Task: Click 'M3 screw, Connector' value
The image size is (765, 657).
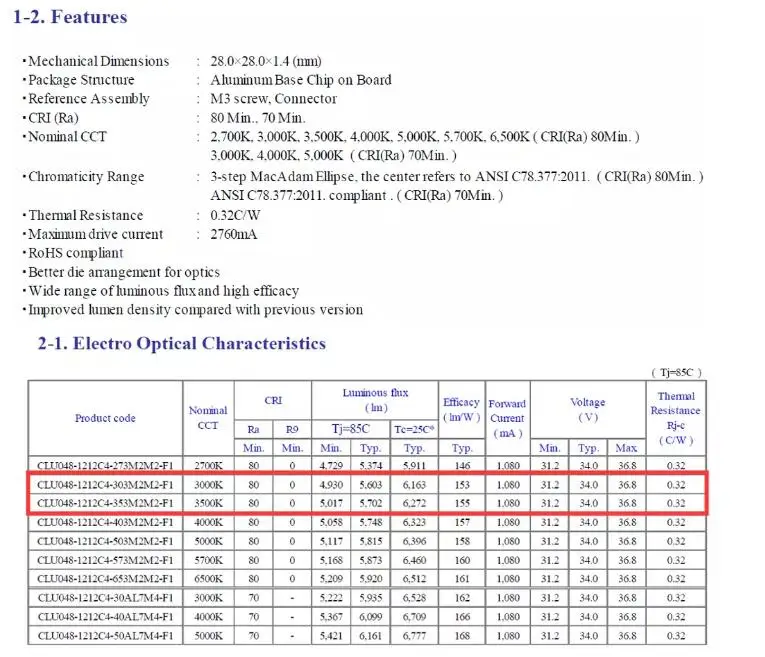Action: coord(273,99)
